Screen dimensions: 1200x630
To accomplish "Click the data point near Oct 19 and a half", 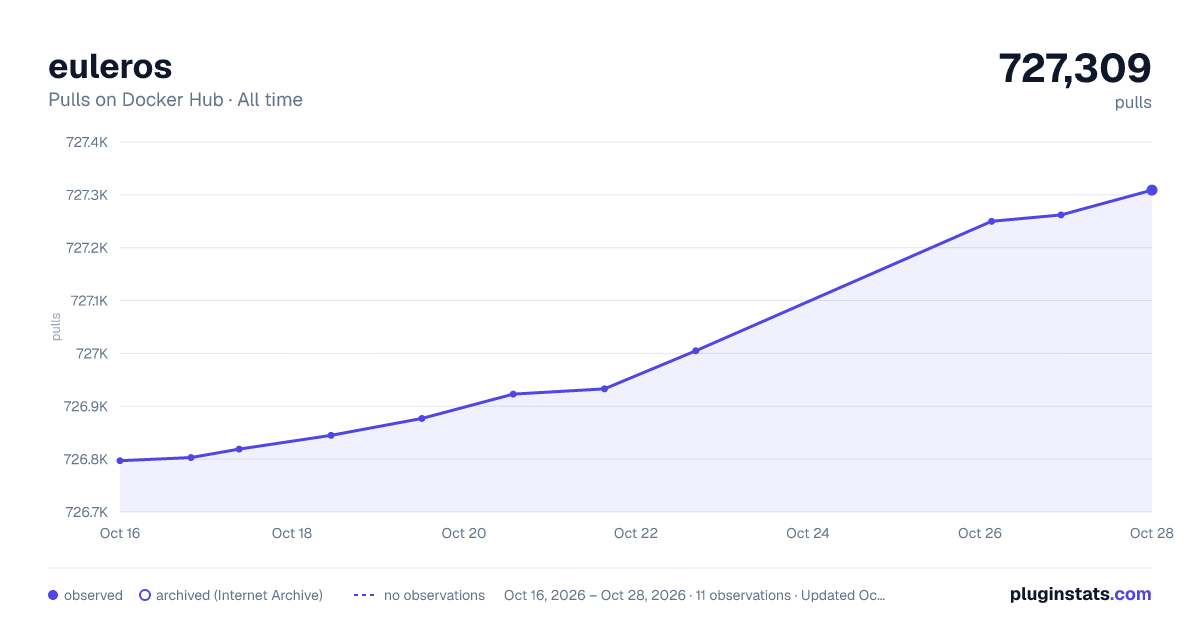I will (x=422, y=418).
